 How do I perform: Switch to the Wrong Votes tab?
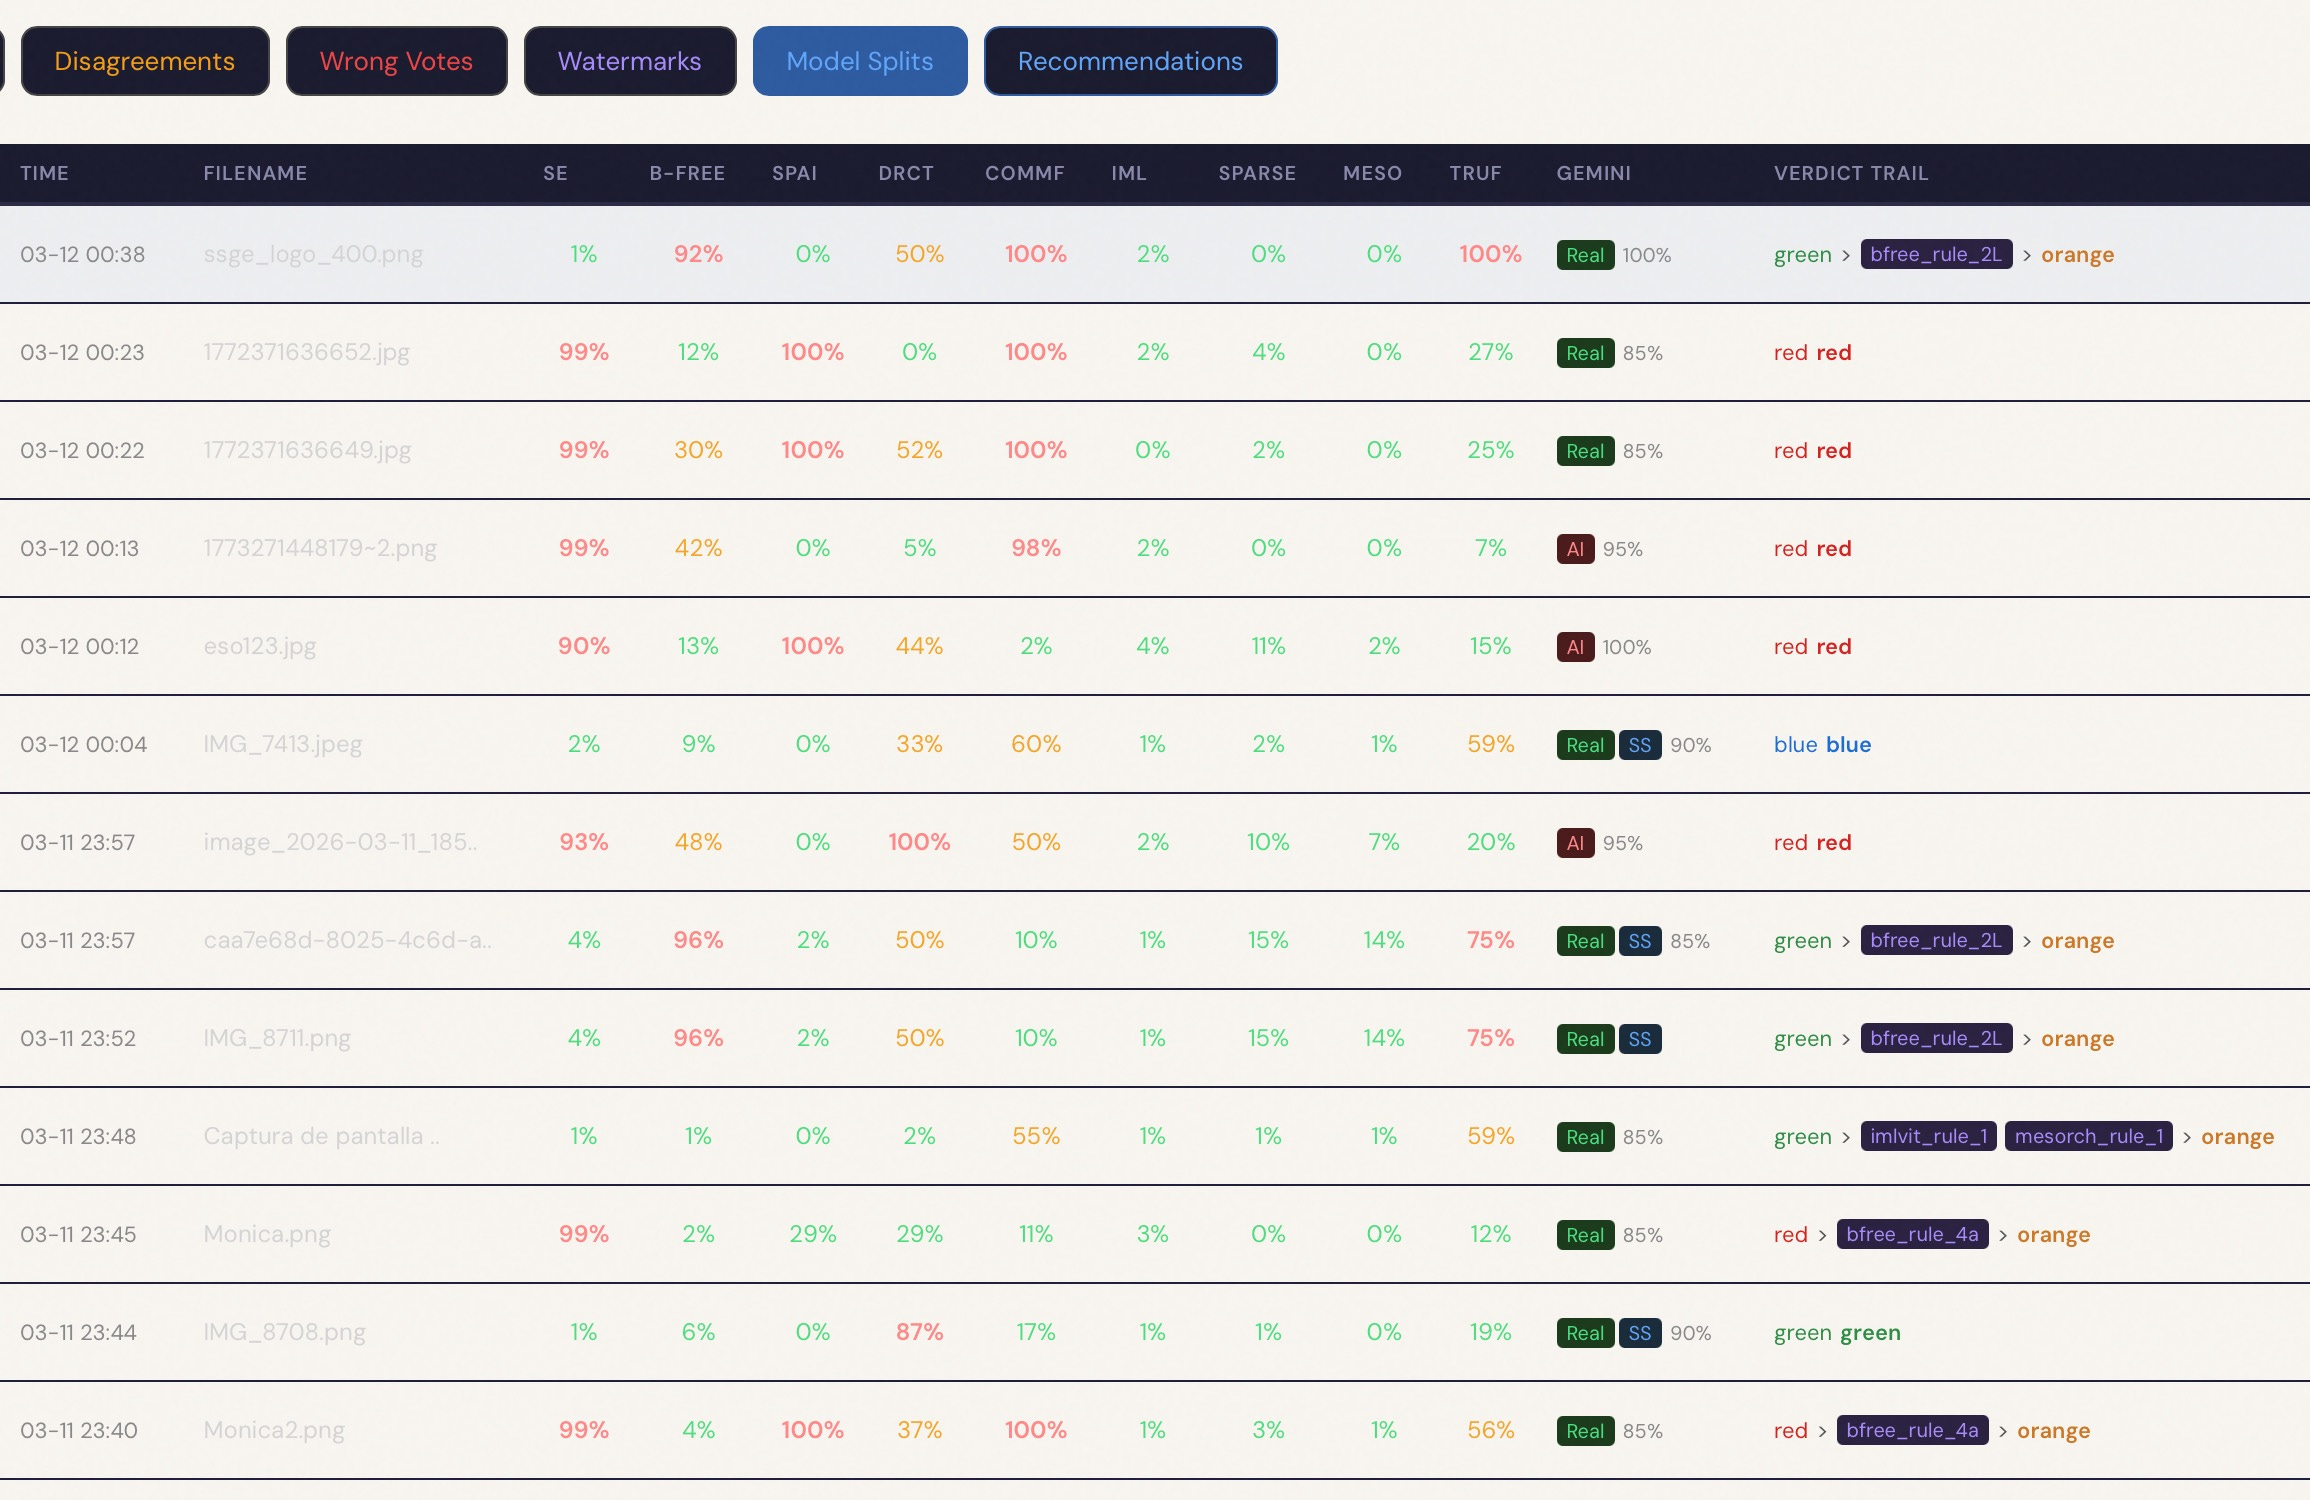(396, 61)
